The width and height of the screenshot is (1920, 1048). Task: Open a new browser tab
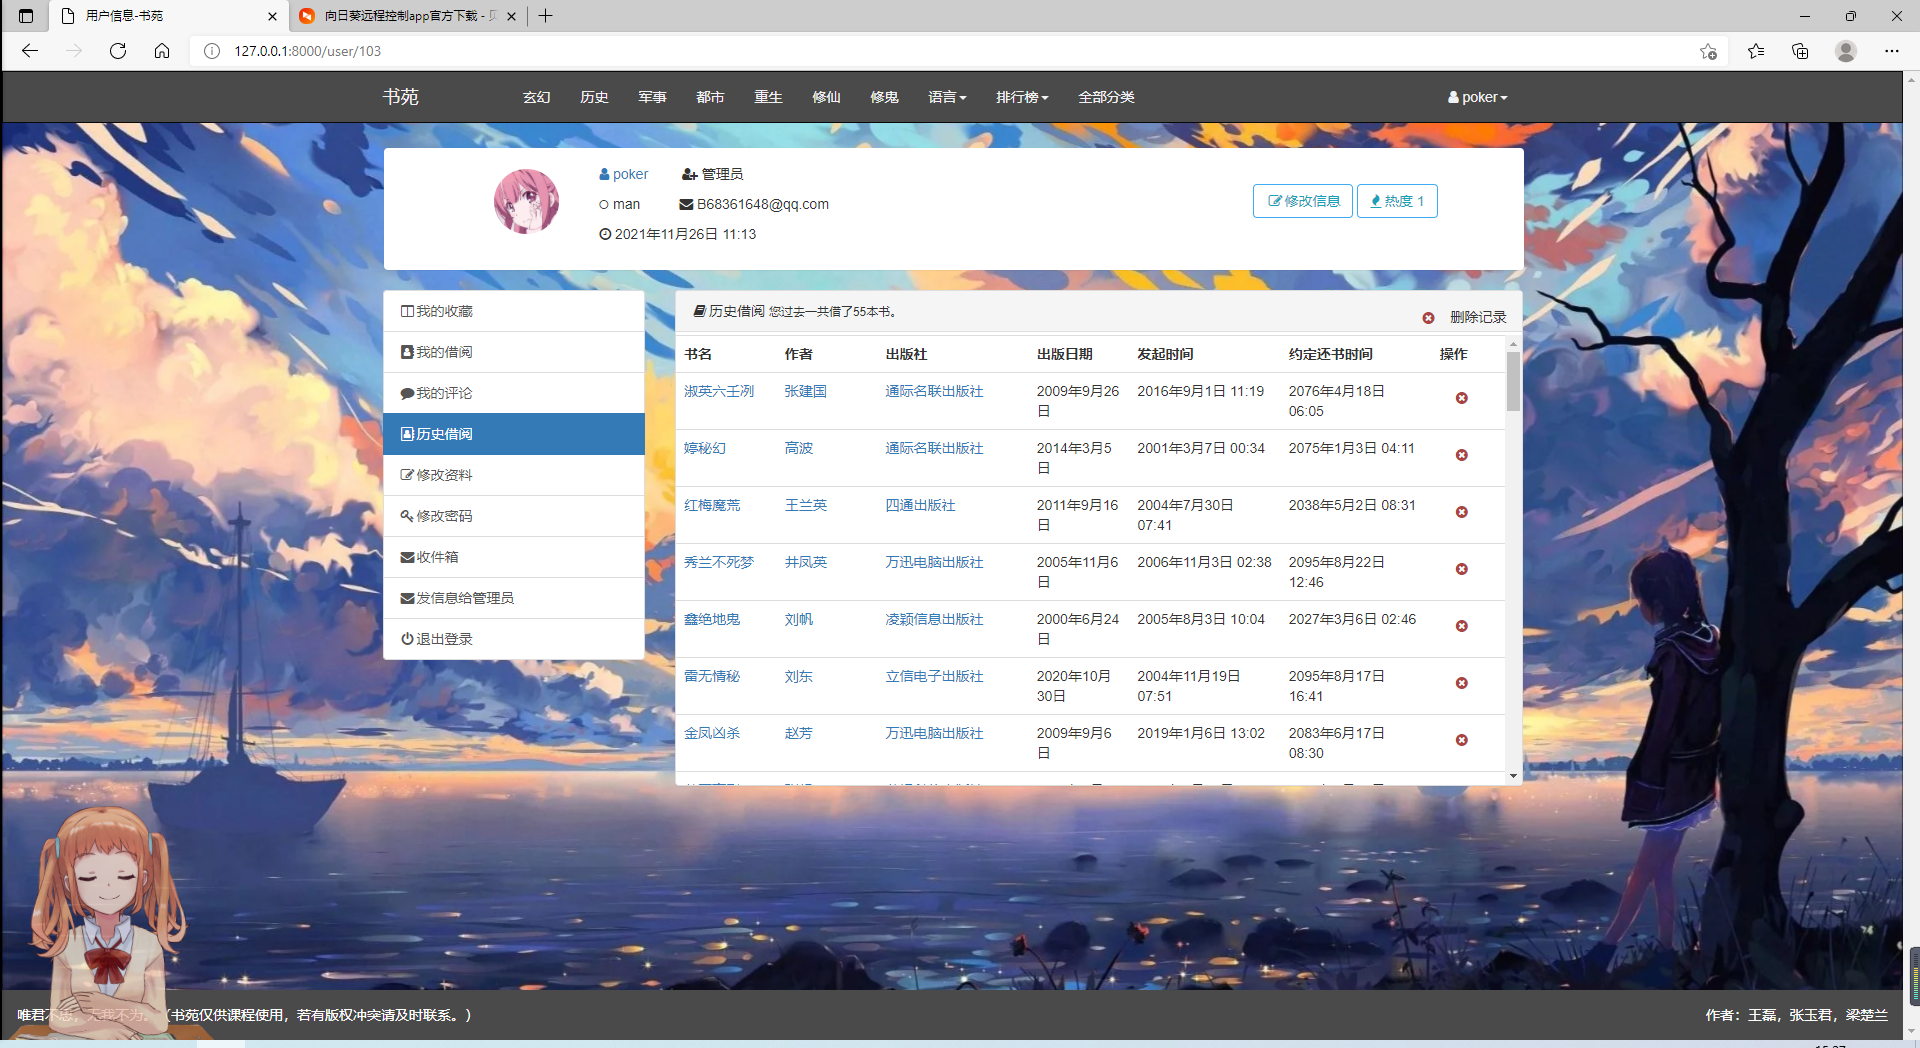(x=545, y=16)
